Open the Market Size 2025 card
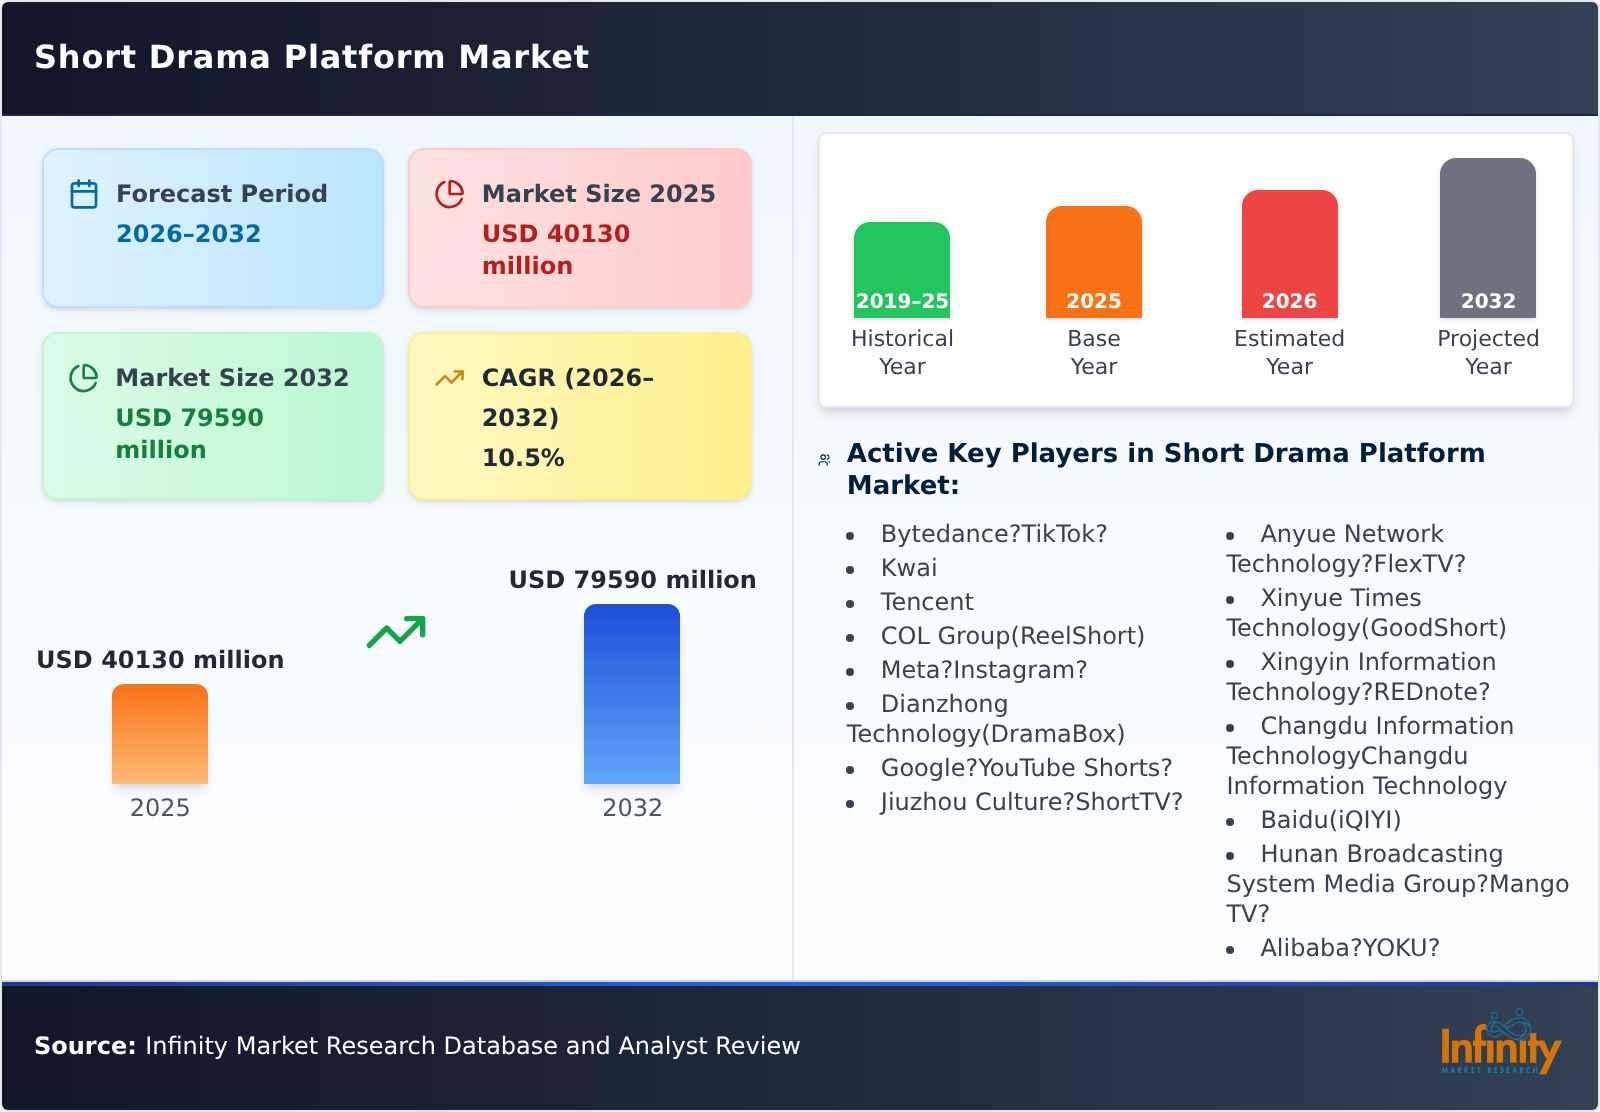 point(580,228)
